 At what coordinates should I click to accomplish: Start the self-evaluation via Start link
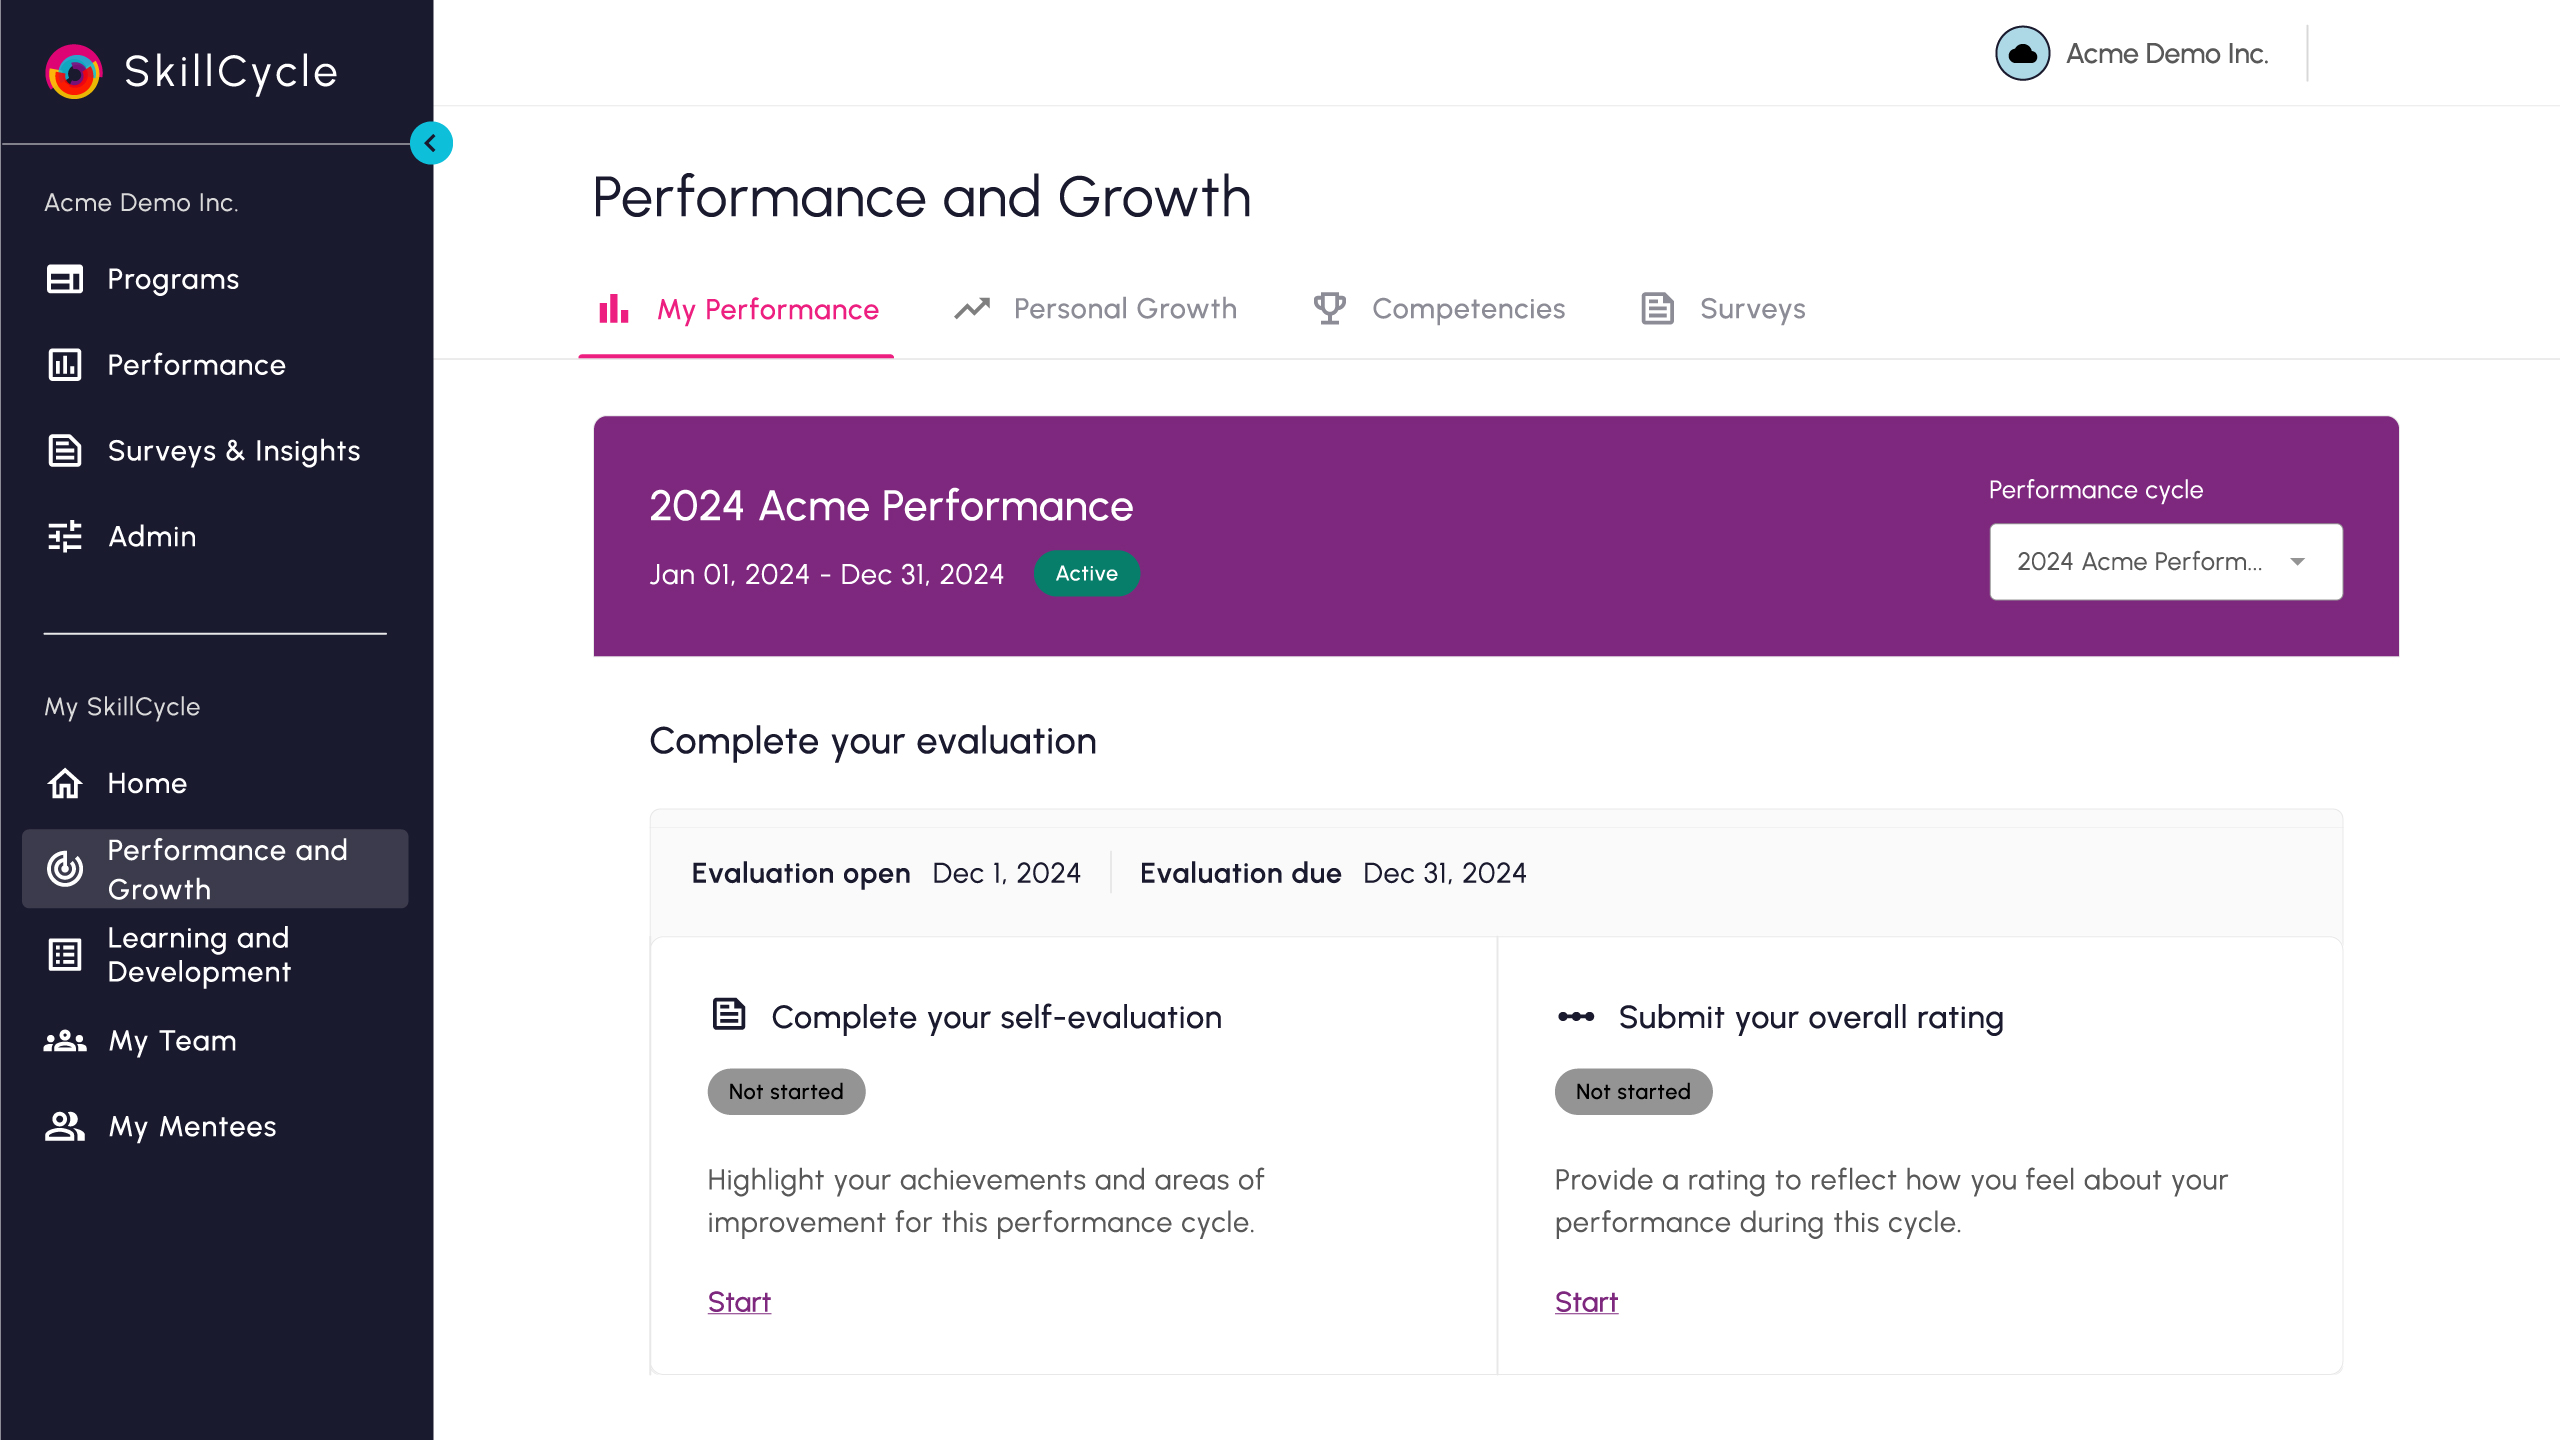click(739, 1302)
